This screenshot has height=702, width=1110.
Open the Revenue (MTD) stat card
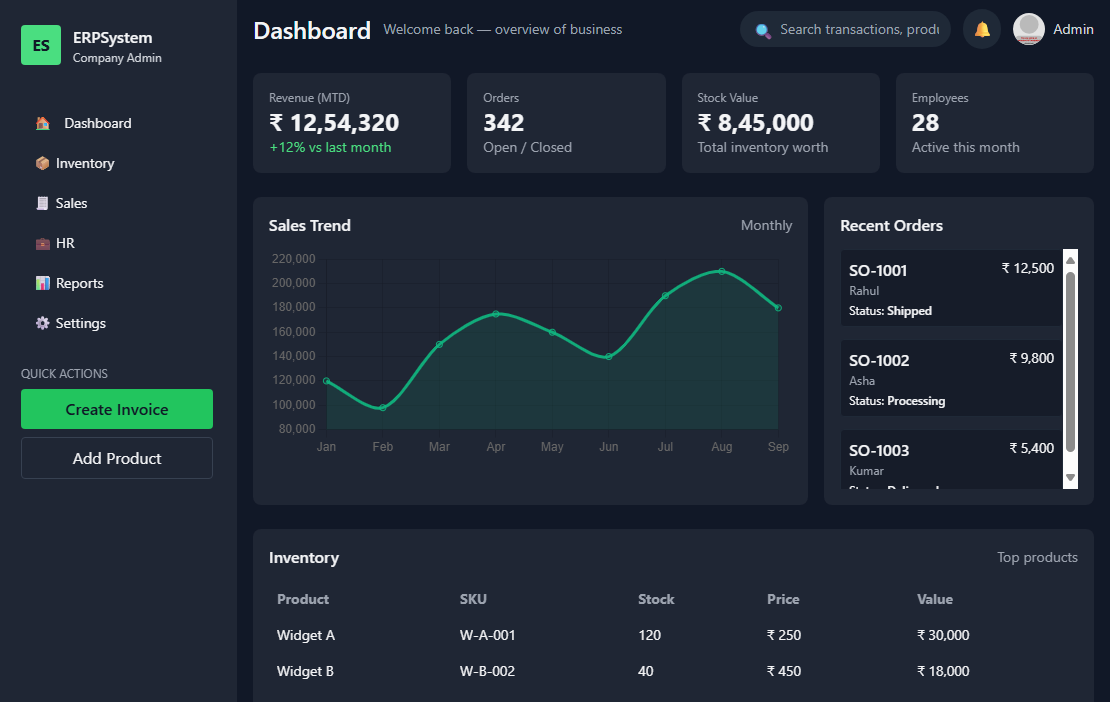pos(351,123)
